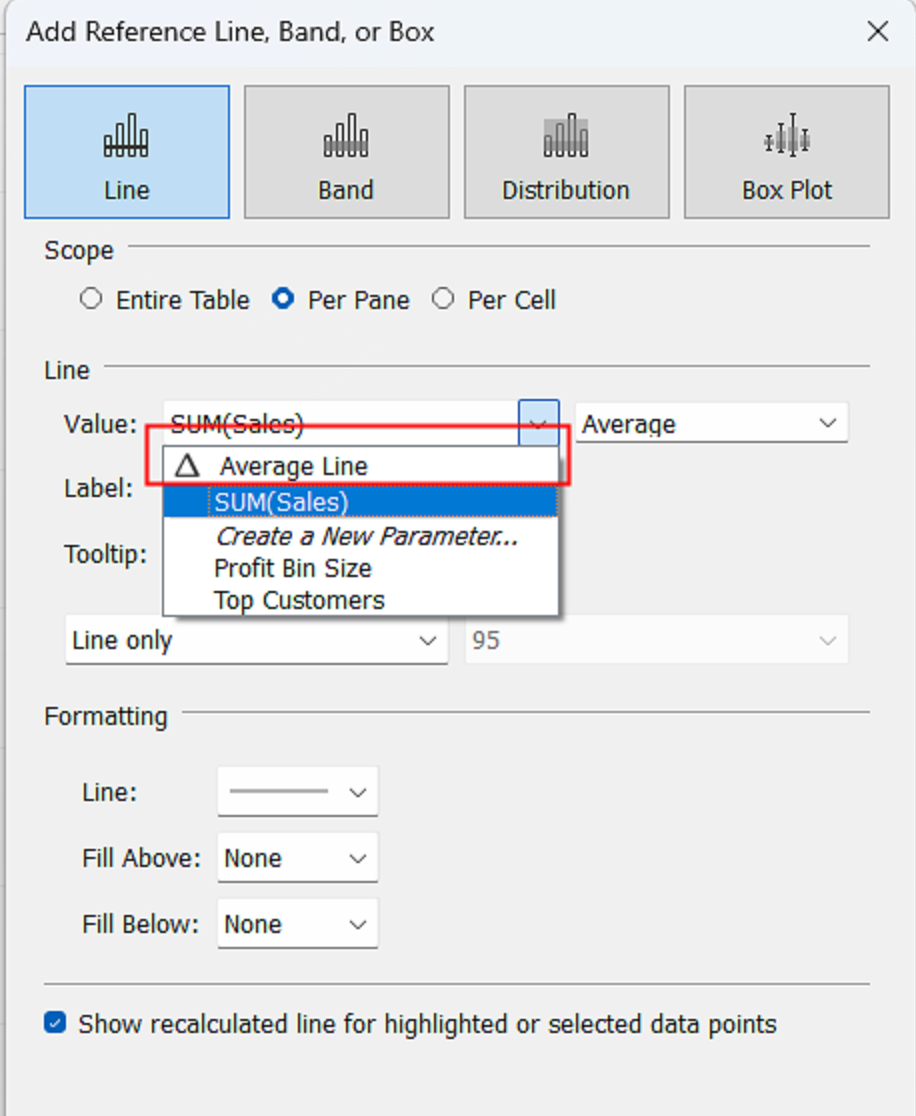Select the Per Cell scope radio button
Viewport: 916px width, 1116px height.
coord(443,299)
